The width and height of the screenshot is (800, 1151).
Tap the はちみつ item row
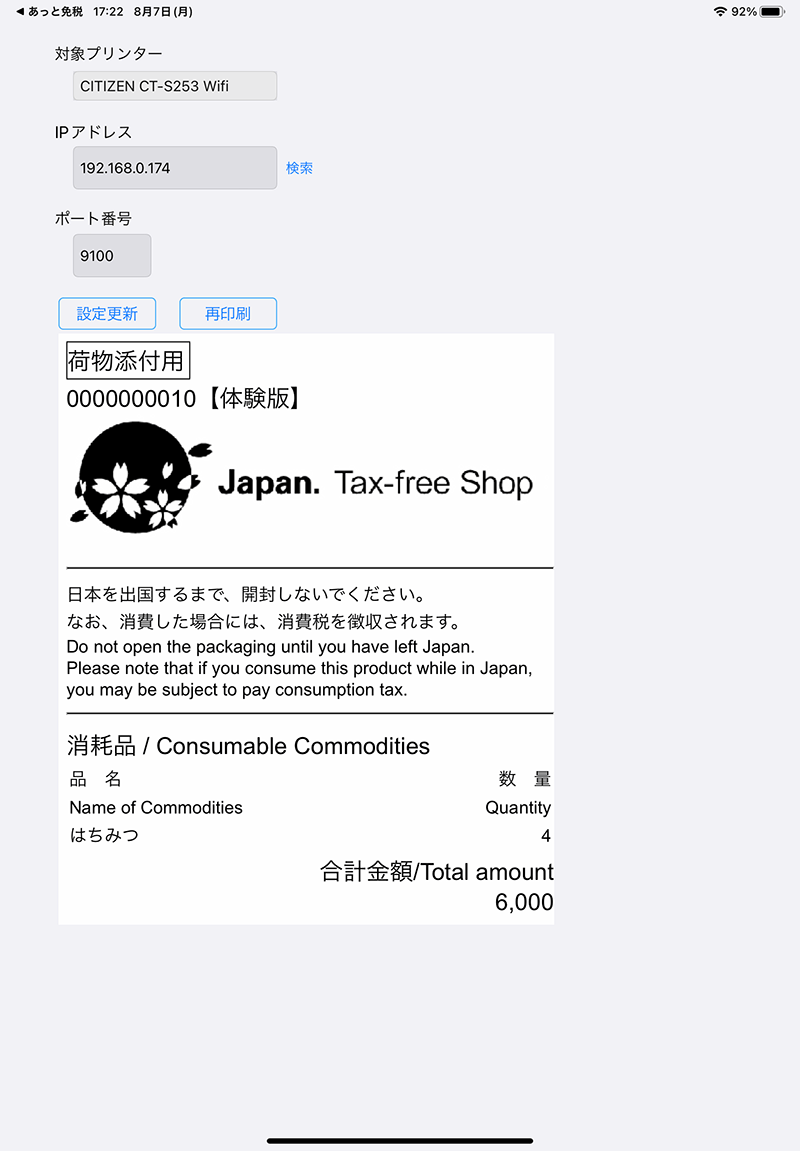310,835
